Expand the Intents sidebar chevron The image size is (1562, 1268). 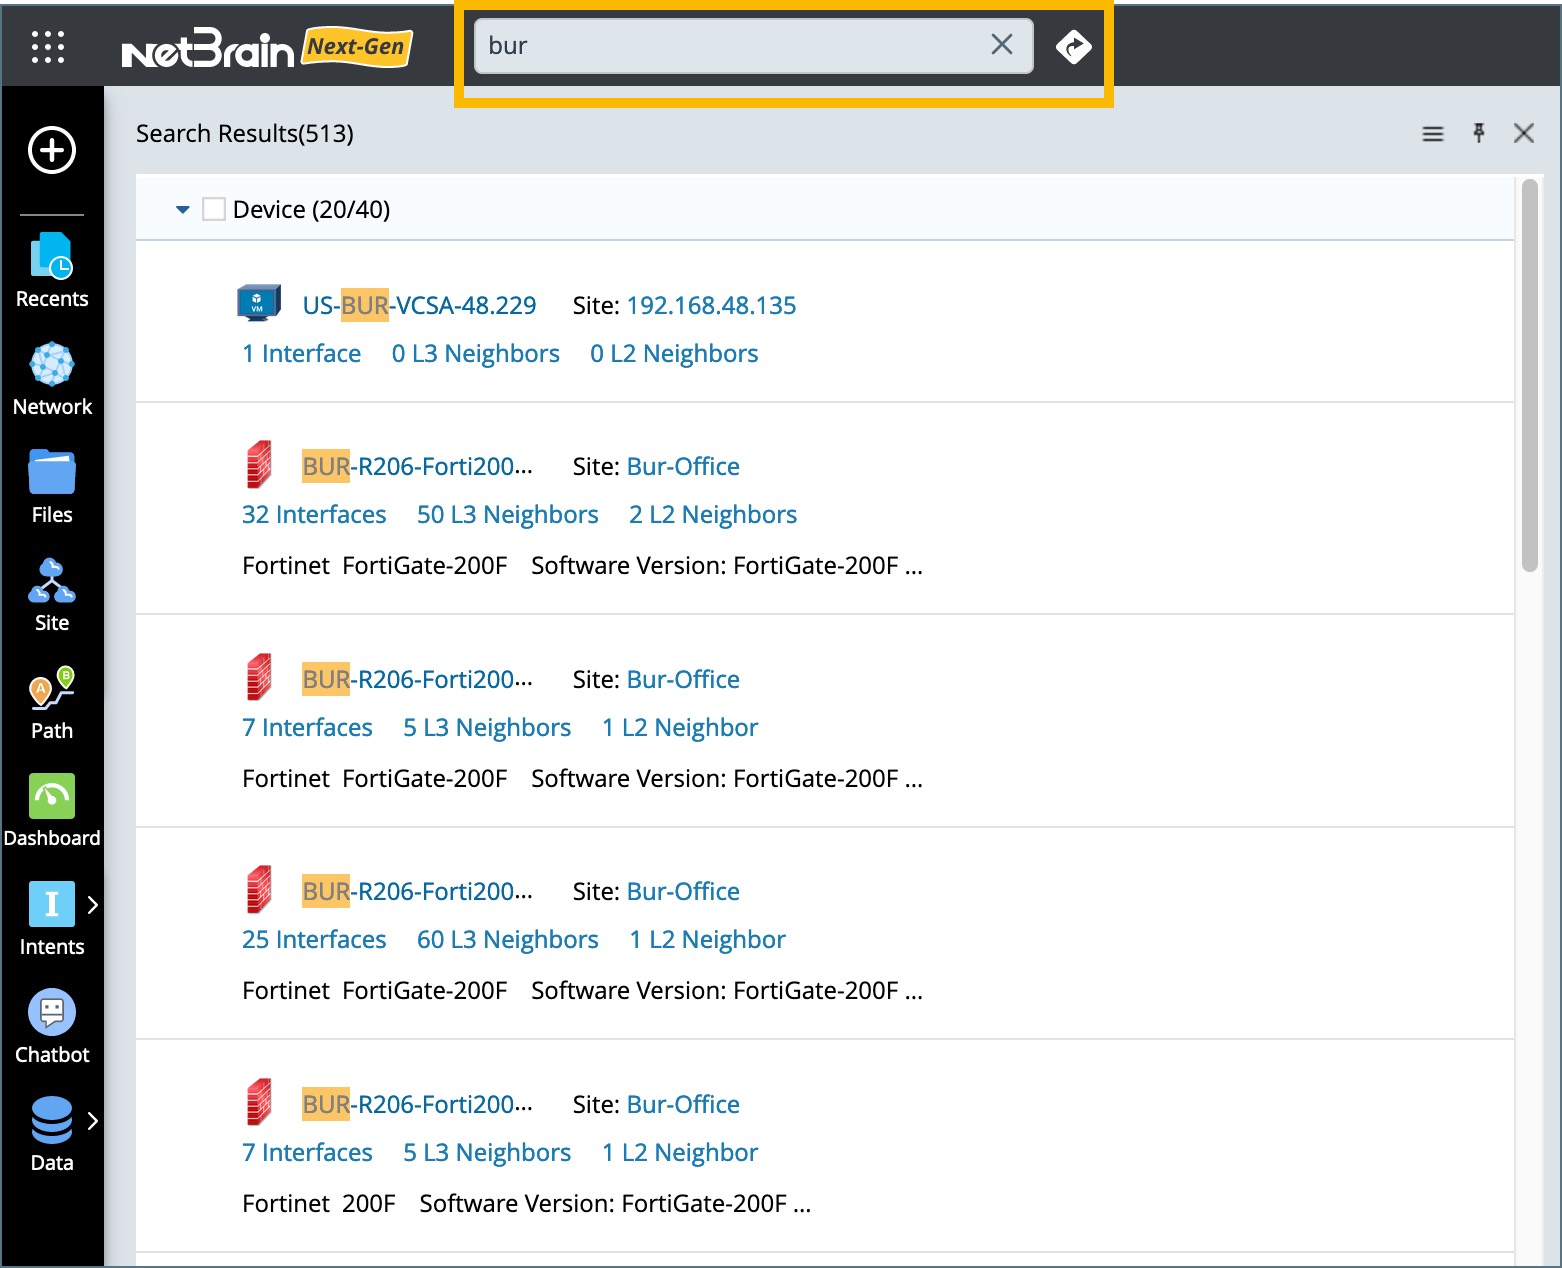point(93,904)
